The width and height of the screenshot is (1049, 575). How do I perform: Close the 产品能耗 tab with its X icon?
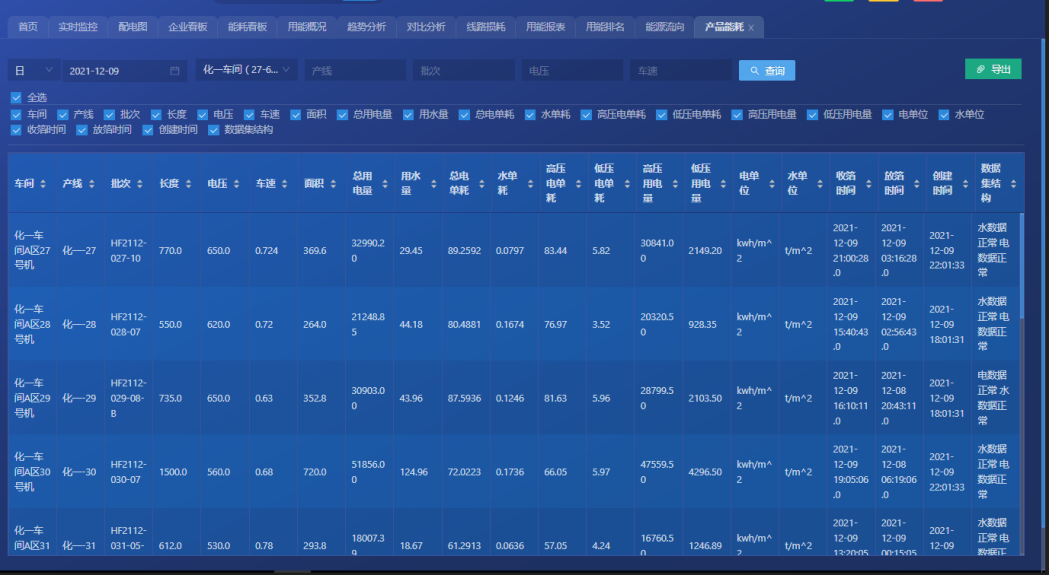pos(752,28)
